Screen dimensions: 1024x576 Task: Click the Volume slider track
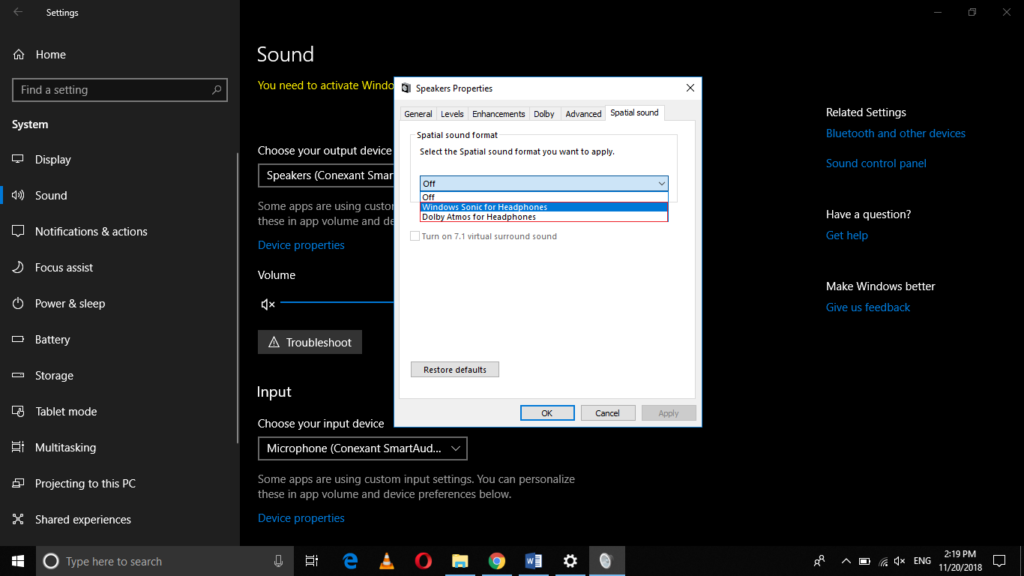pos(337,302)
